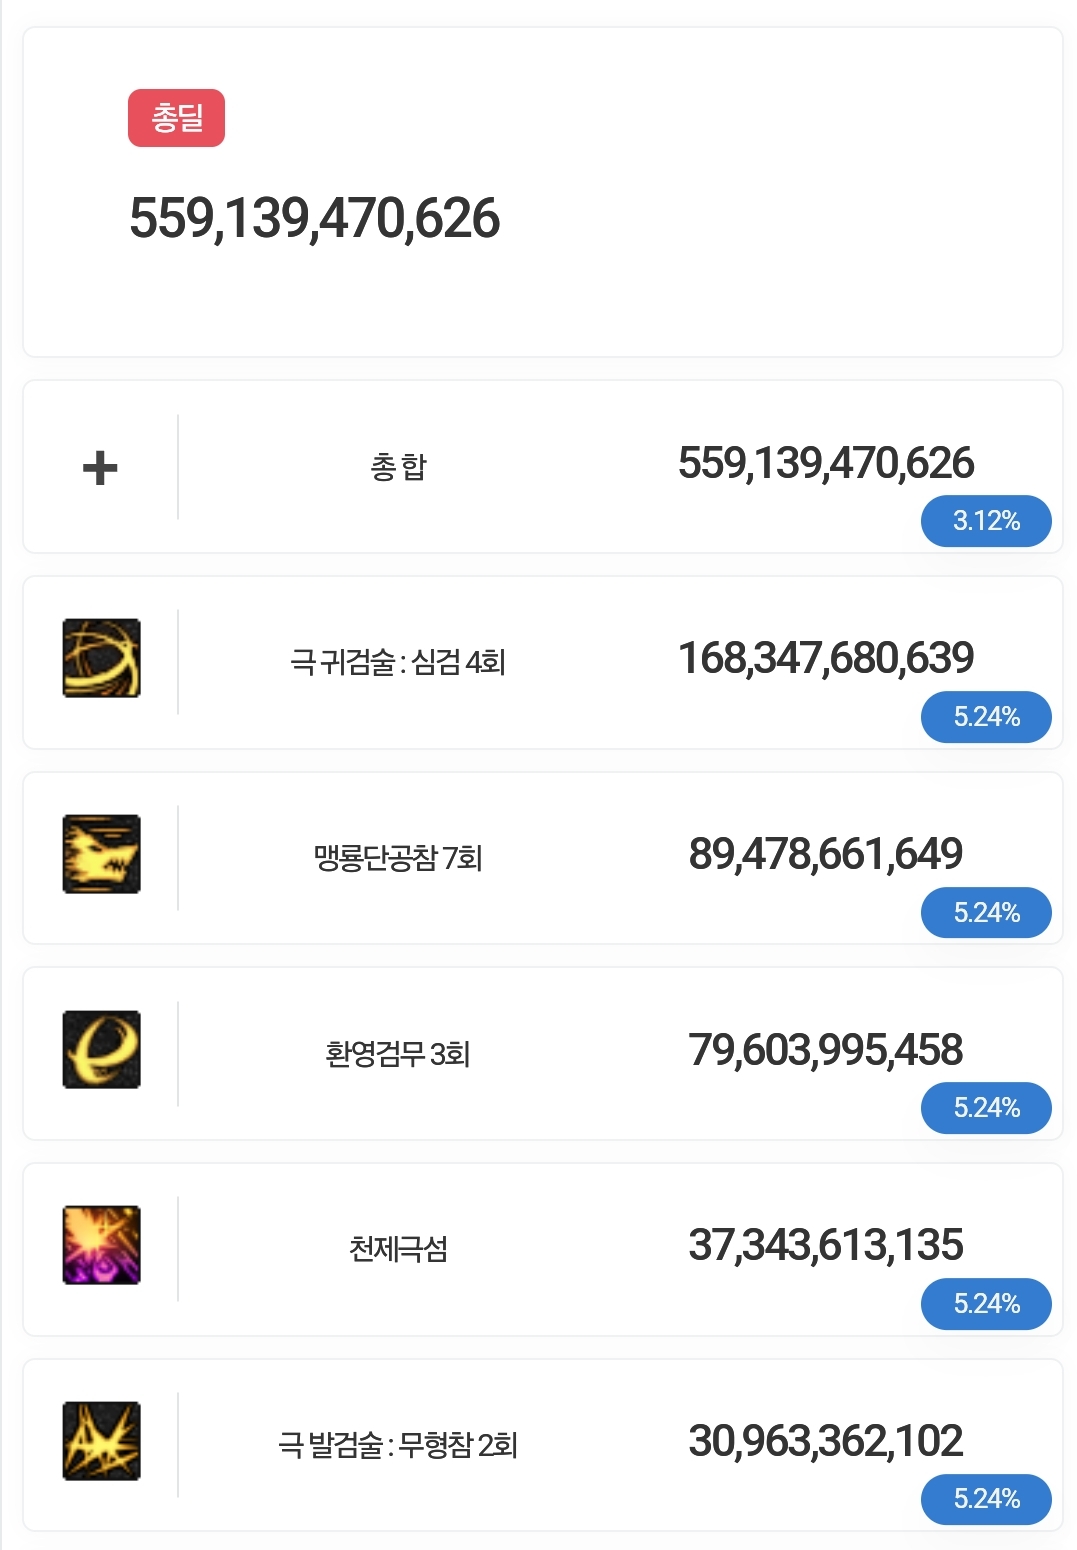The width and height of the screenshot is (1077, 1550).
Task: Select the 극 귀검술 : 심검 4회 label
Action: pyautogui.click(x=398, y=662)
